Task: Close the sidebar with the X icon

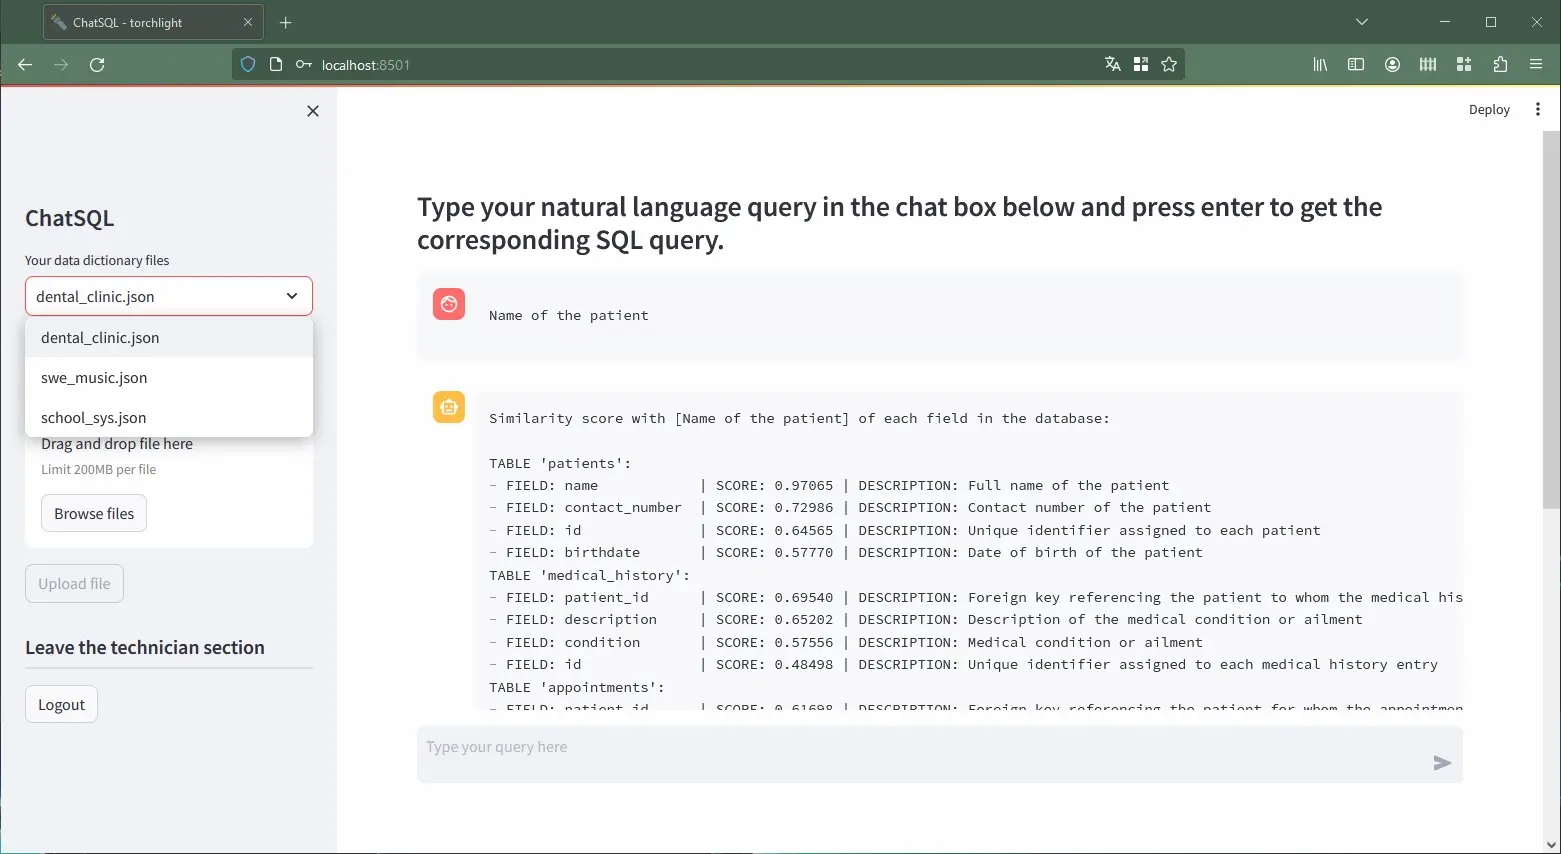Action: pyautogui.click(x=313, y=111)
